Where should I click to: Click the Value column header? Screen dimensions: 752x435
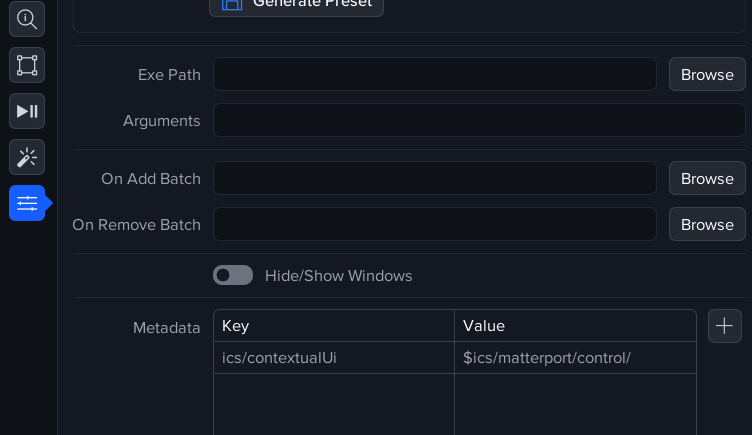click(575, 326)
